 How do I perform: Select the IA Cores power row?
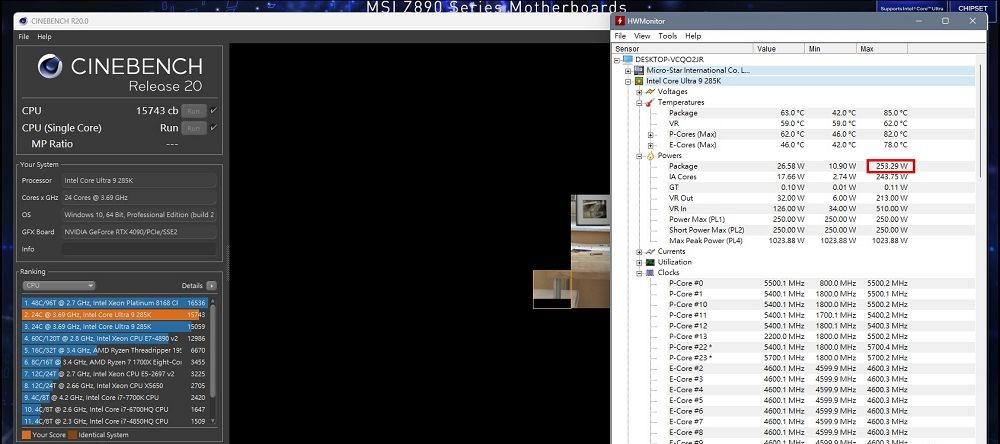pos(795,177)
